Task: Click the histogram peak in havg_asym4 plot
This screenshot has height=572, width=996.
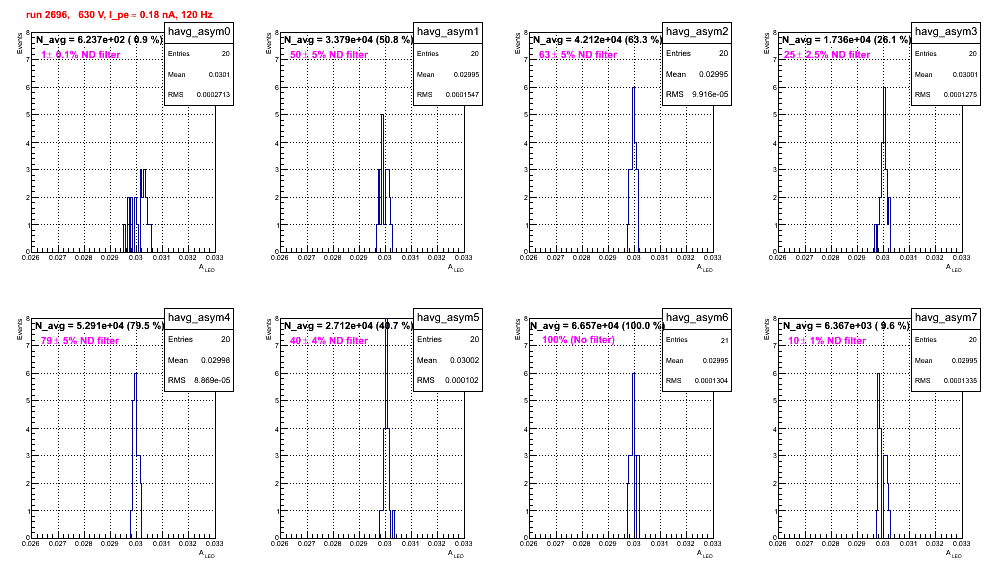Action: click(135, 374)
